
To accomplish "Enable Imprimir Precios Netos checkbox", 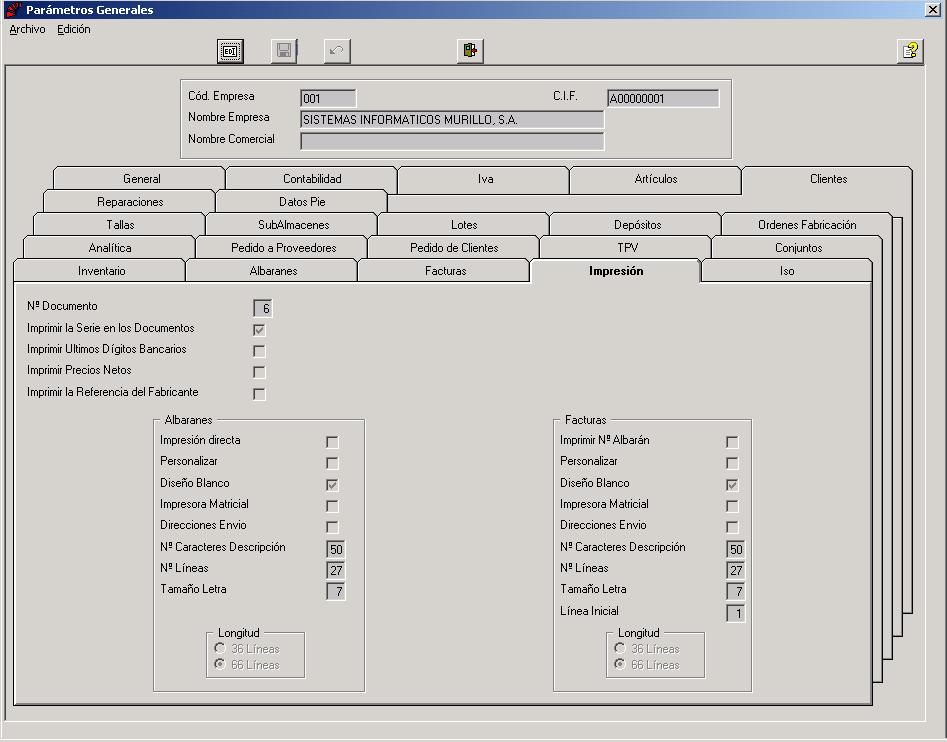I will (x=259, y=372).
